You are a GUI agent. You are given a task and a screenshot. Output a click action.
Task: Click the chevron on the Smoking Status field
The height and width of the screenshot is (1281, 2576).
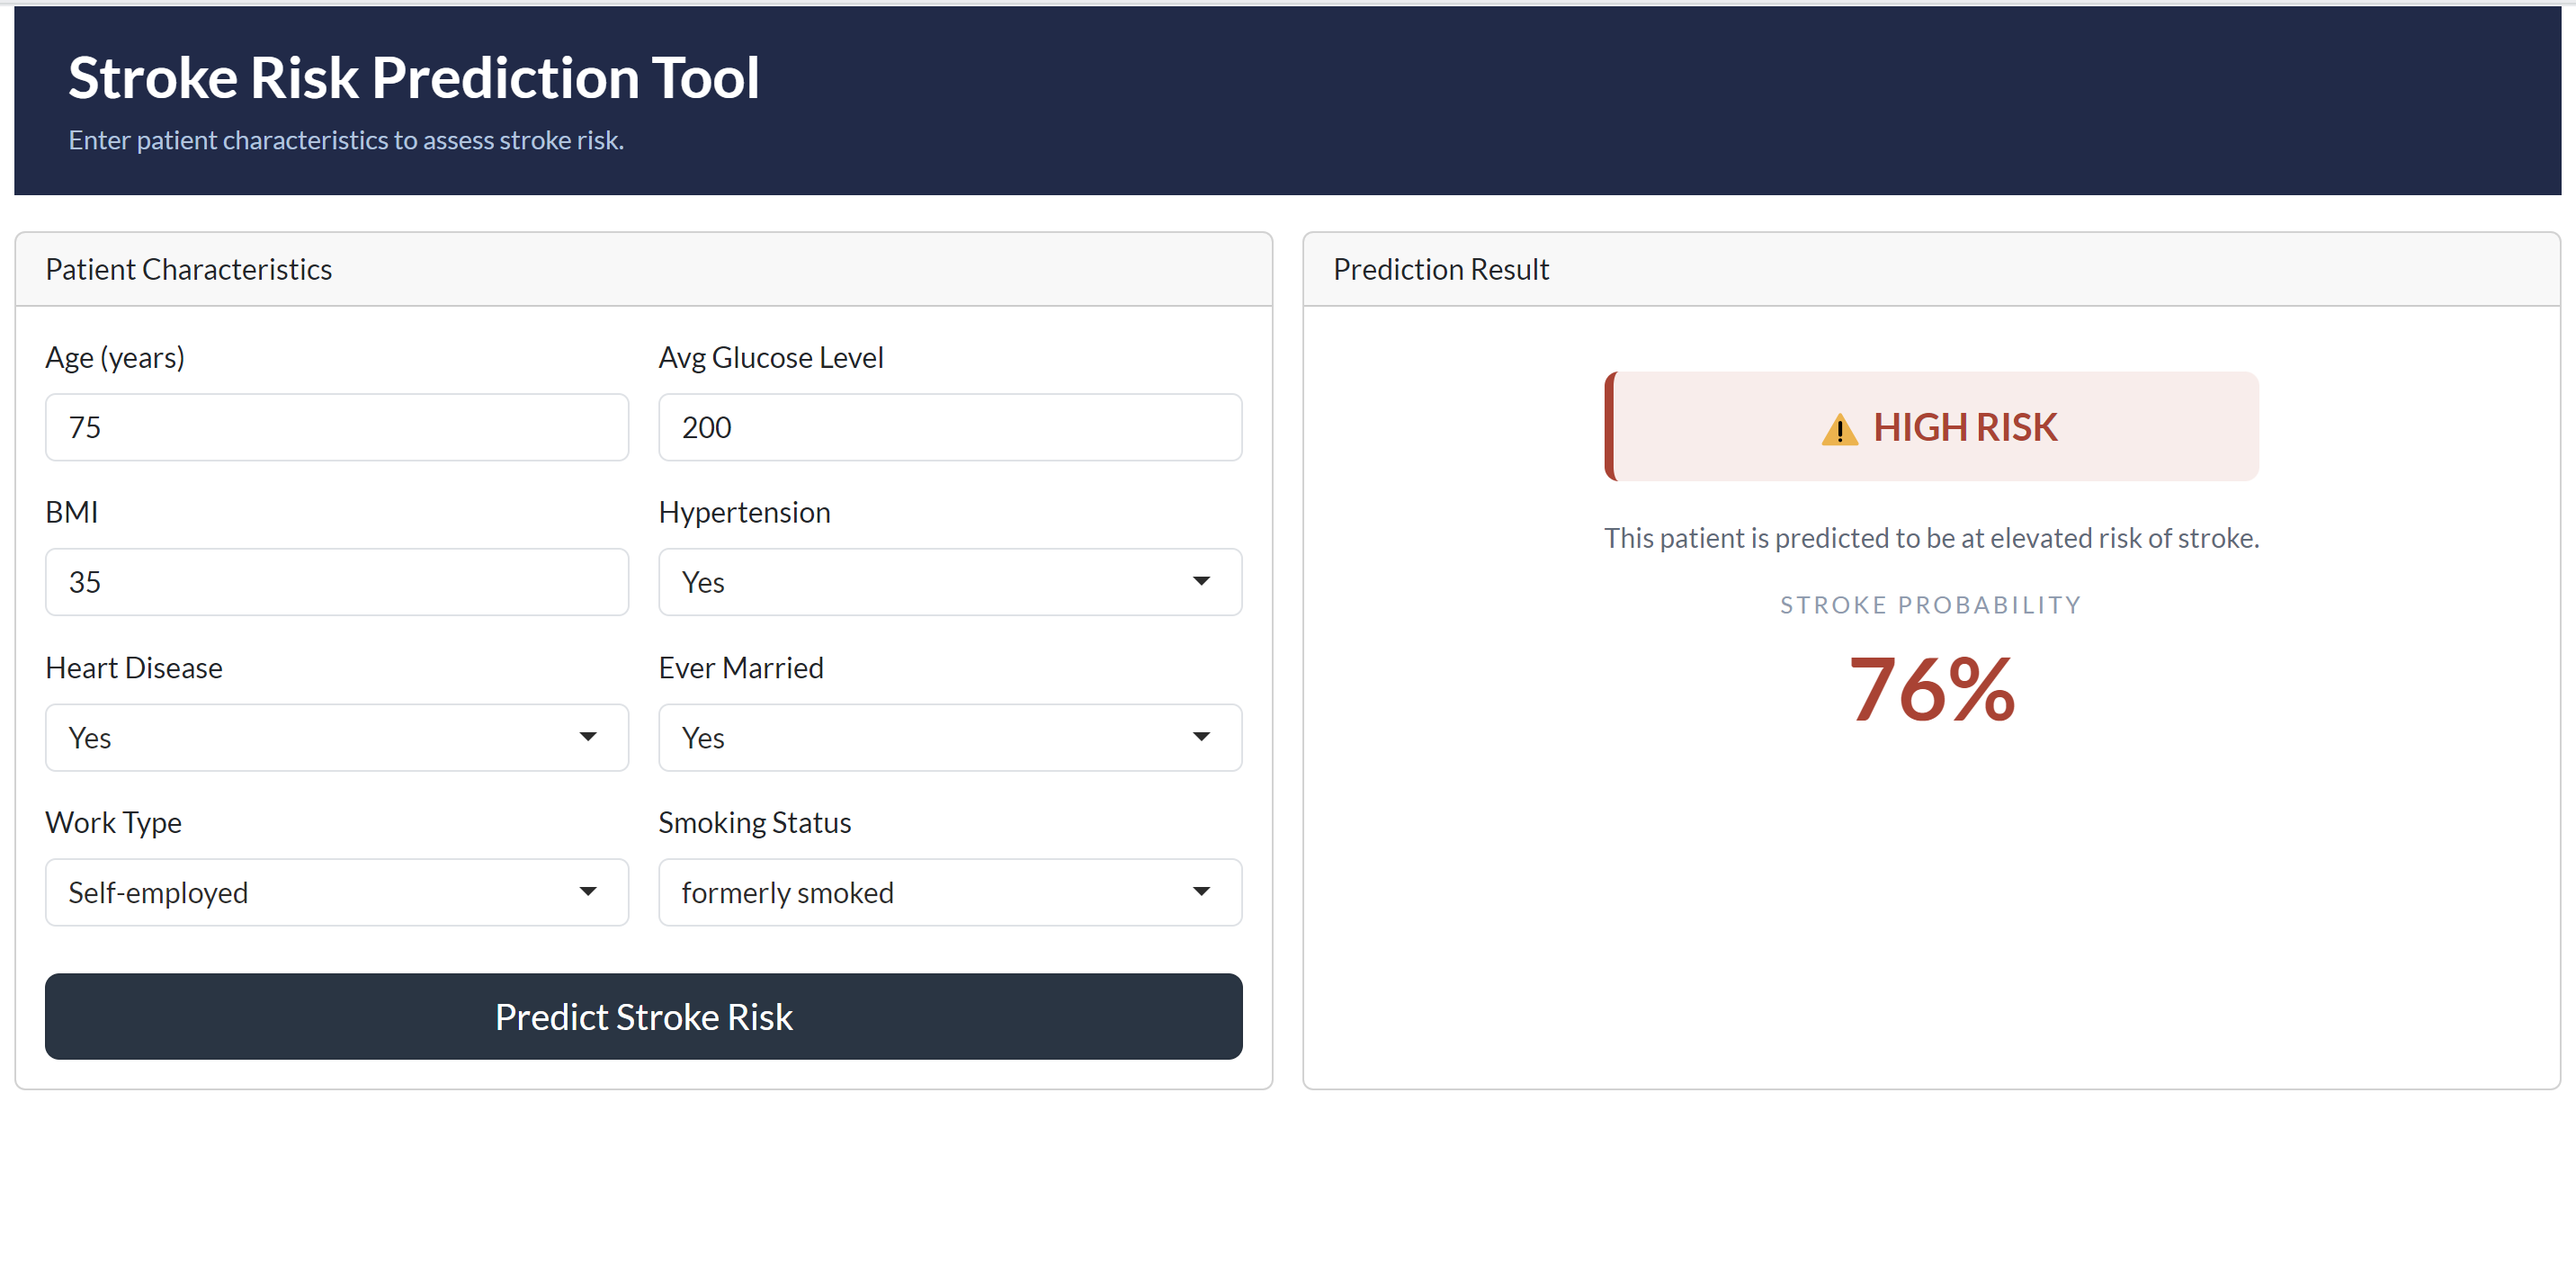[1201, 892]
